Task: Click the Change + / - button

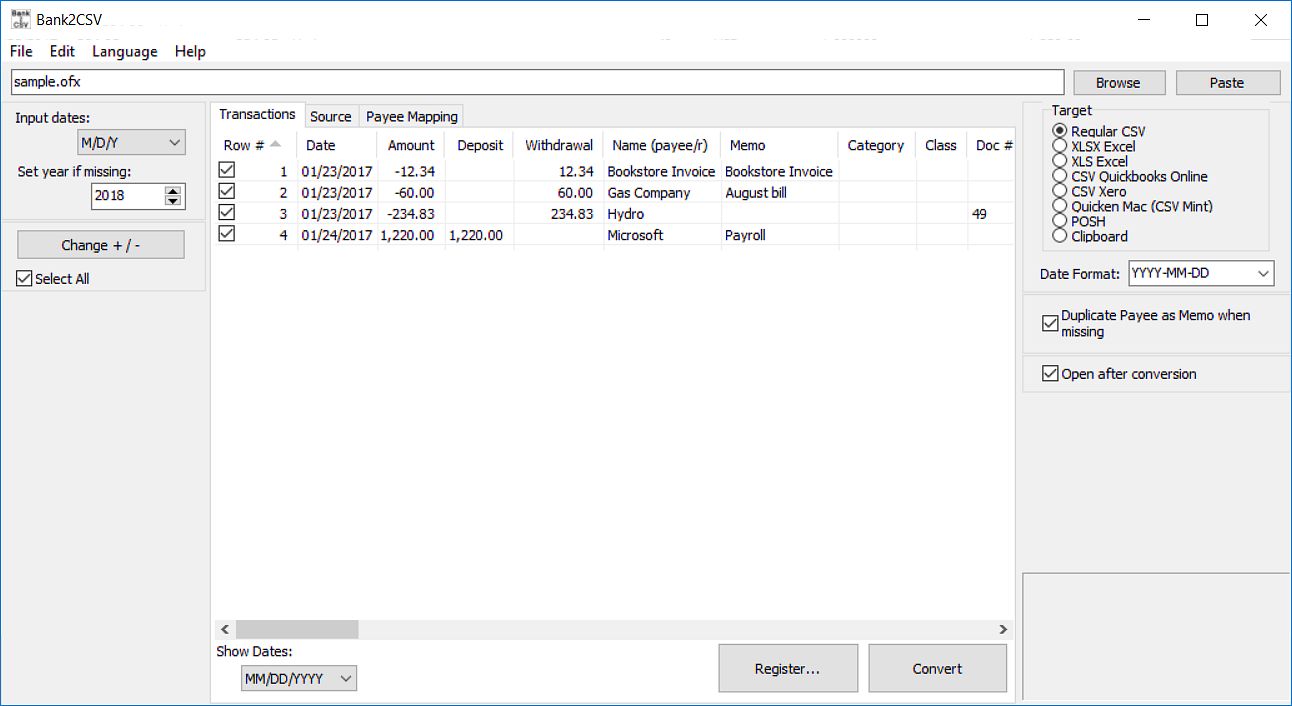Action: [101, 245]
